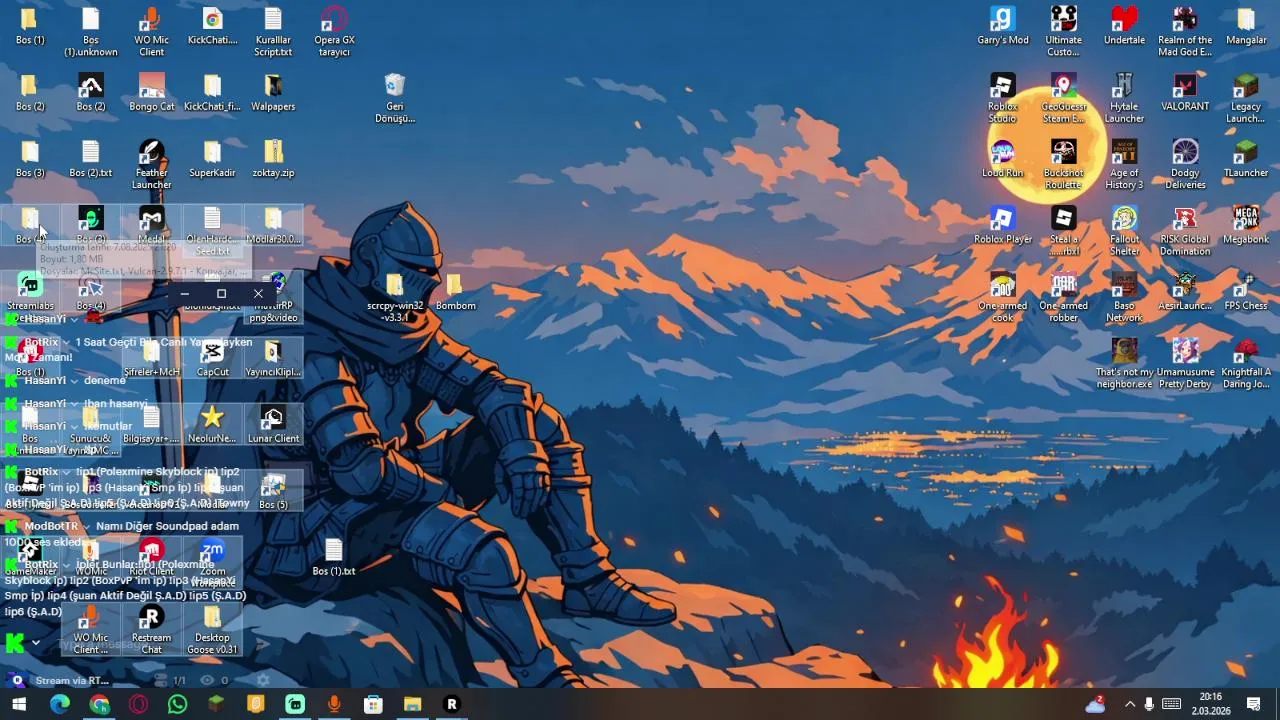
Task: Select the Bongo Cat desktop icon
Action: coord(151,93)
